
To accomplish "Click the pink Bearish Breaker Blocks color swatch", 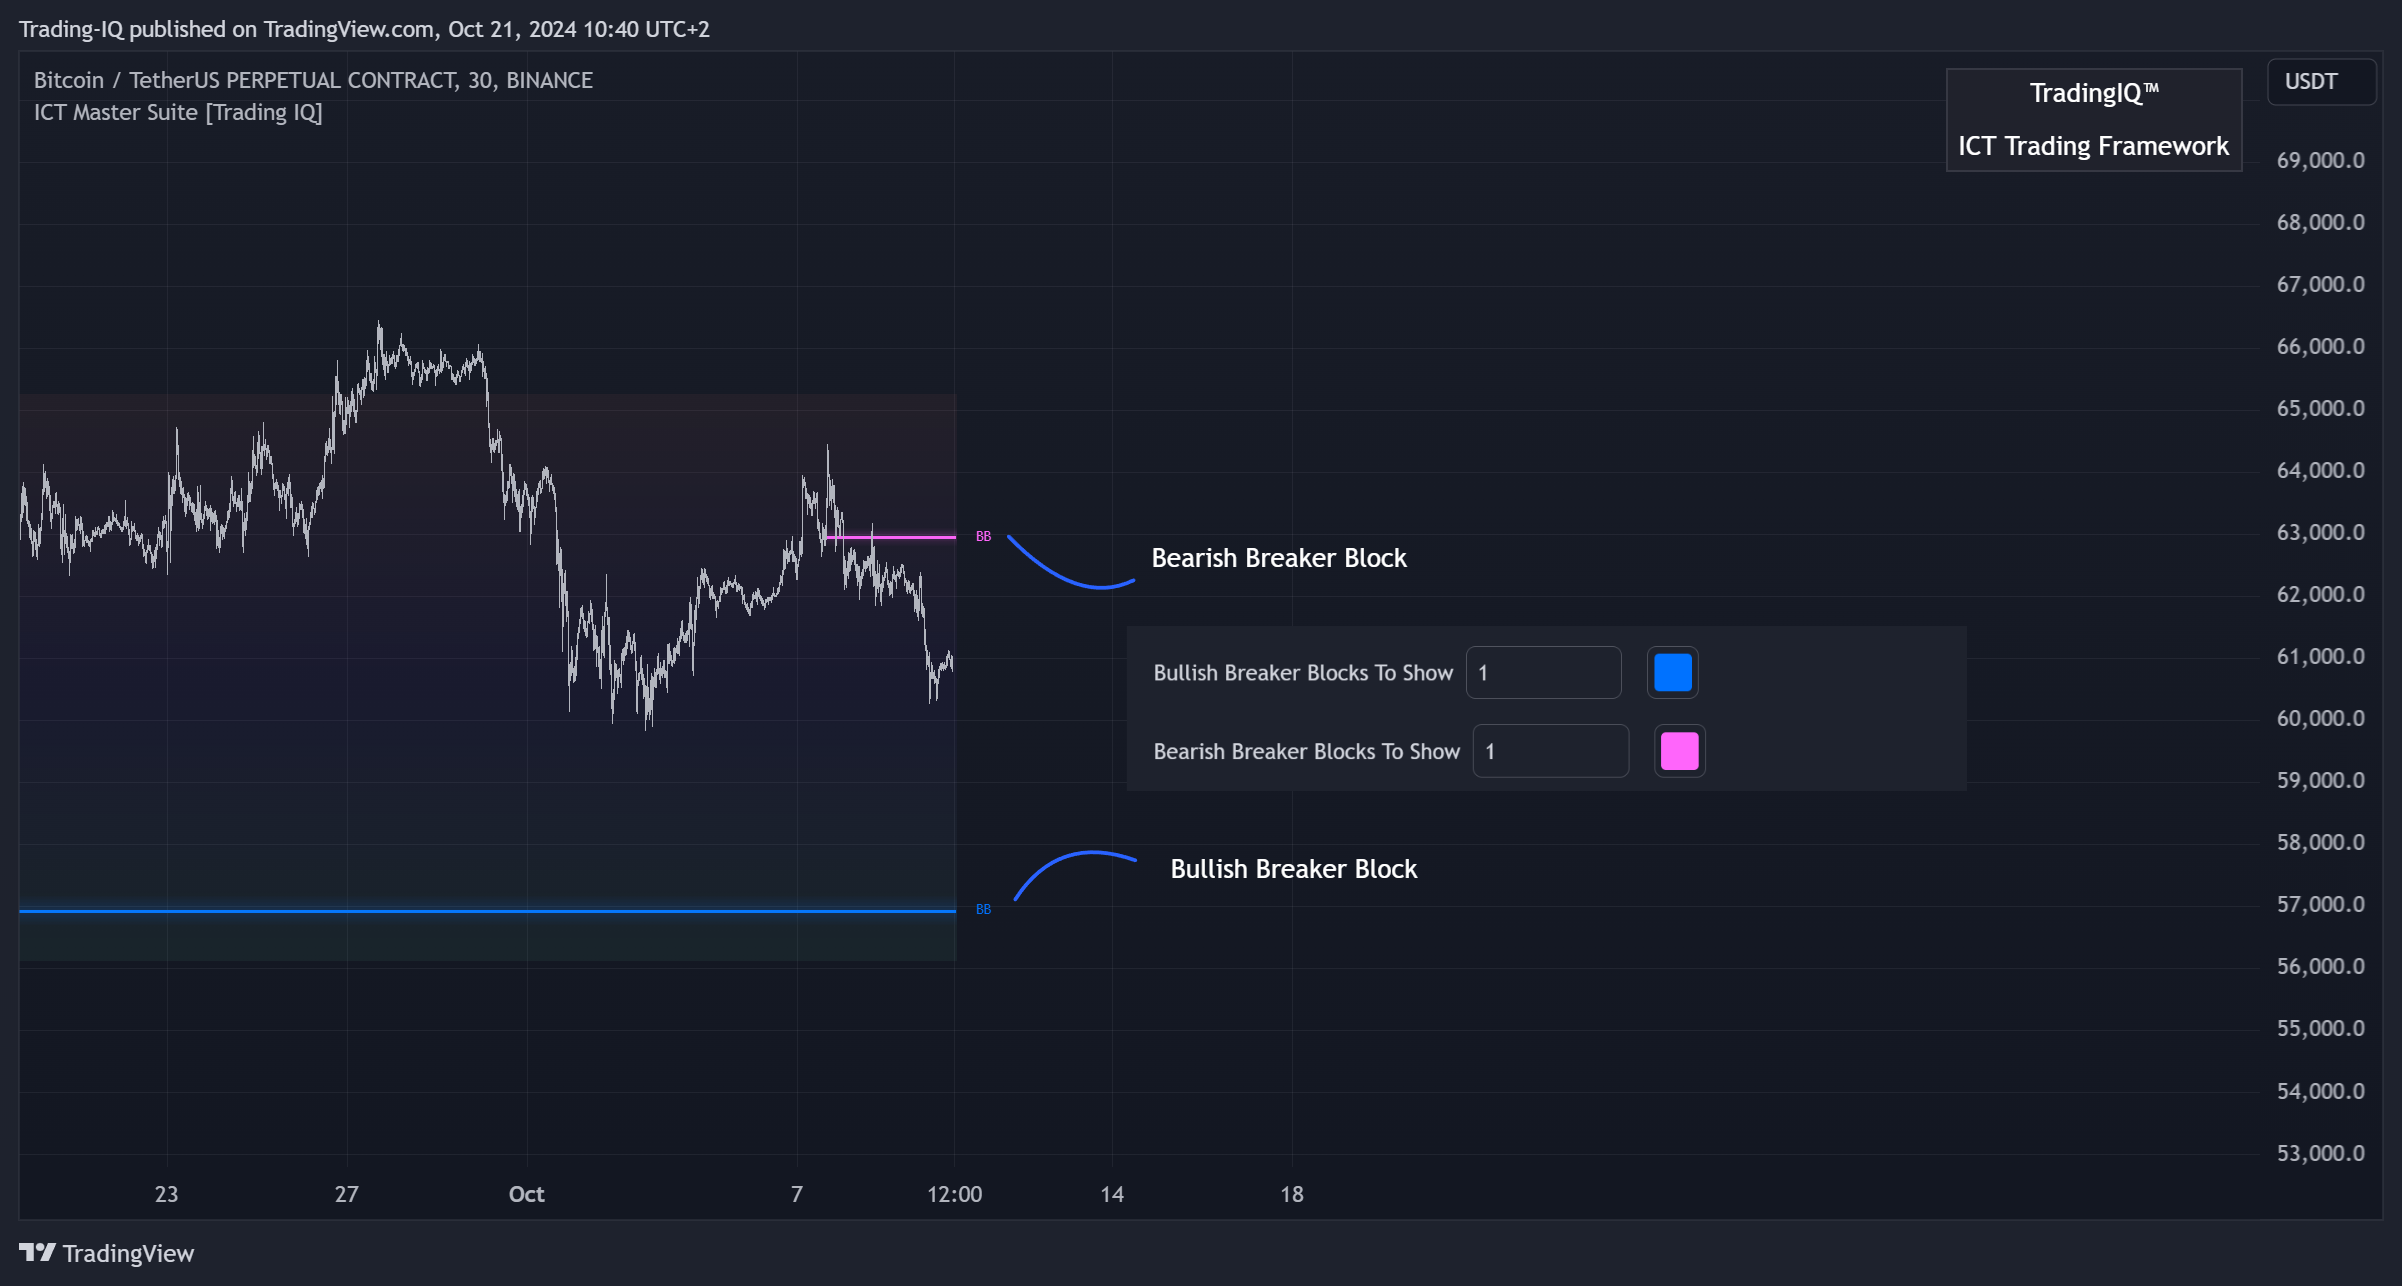I will [1679, 751].
